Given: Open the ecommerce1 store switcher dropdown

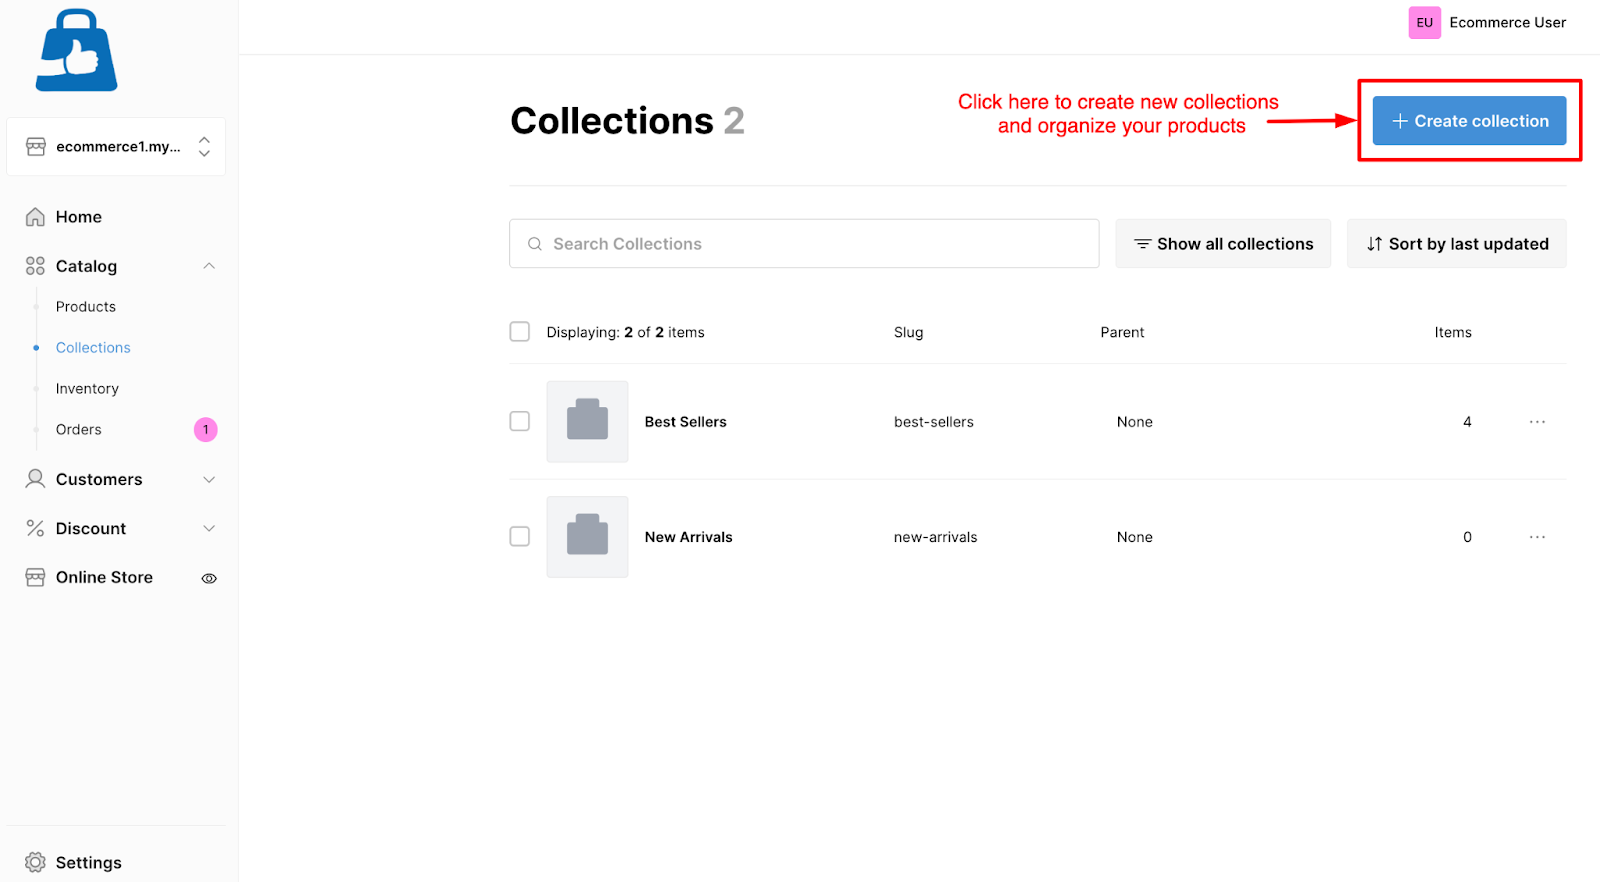Looking at the screenshot, I should point(116,146).
